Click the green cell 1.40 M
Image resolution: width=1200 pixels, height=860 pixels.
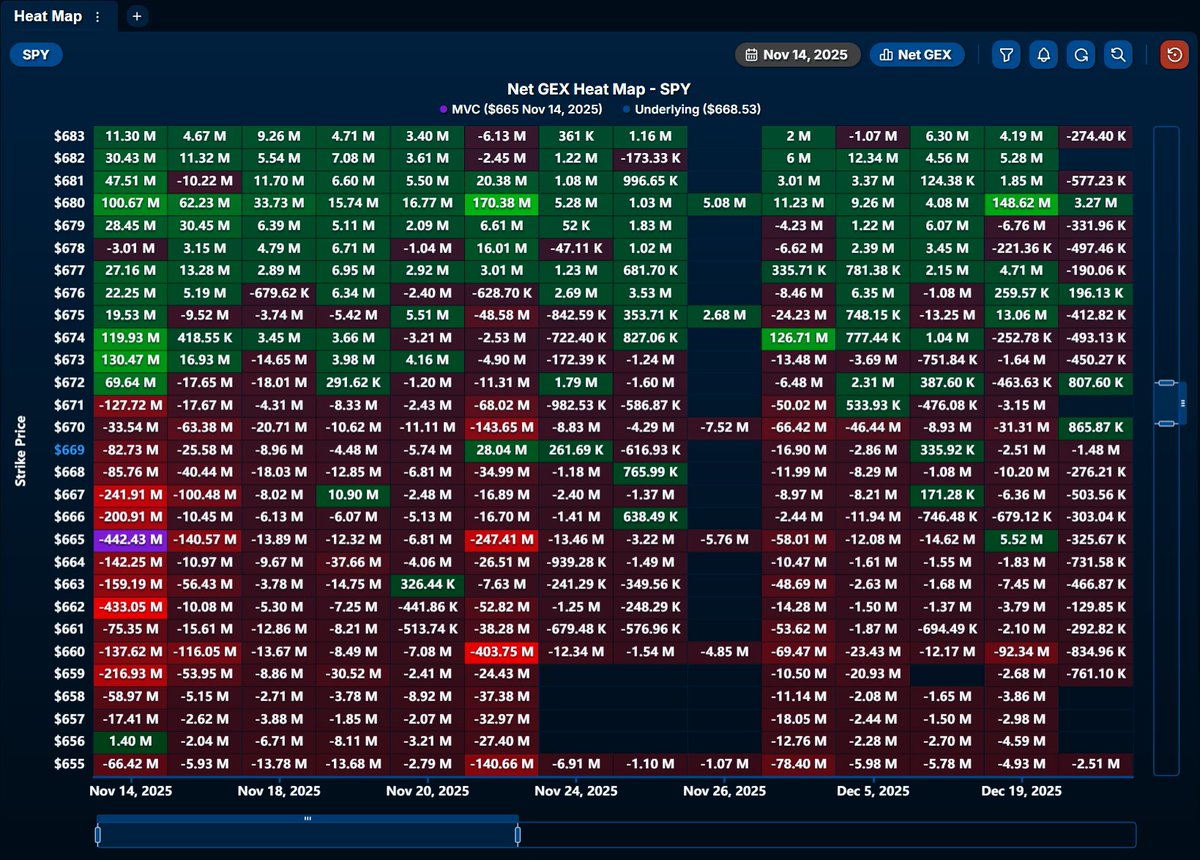click(x=129, y=741)
